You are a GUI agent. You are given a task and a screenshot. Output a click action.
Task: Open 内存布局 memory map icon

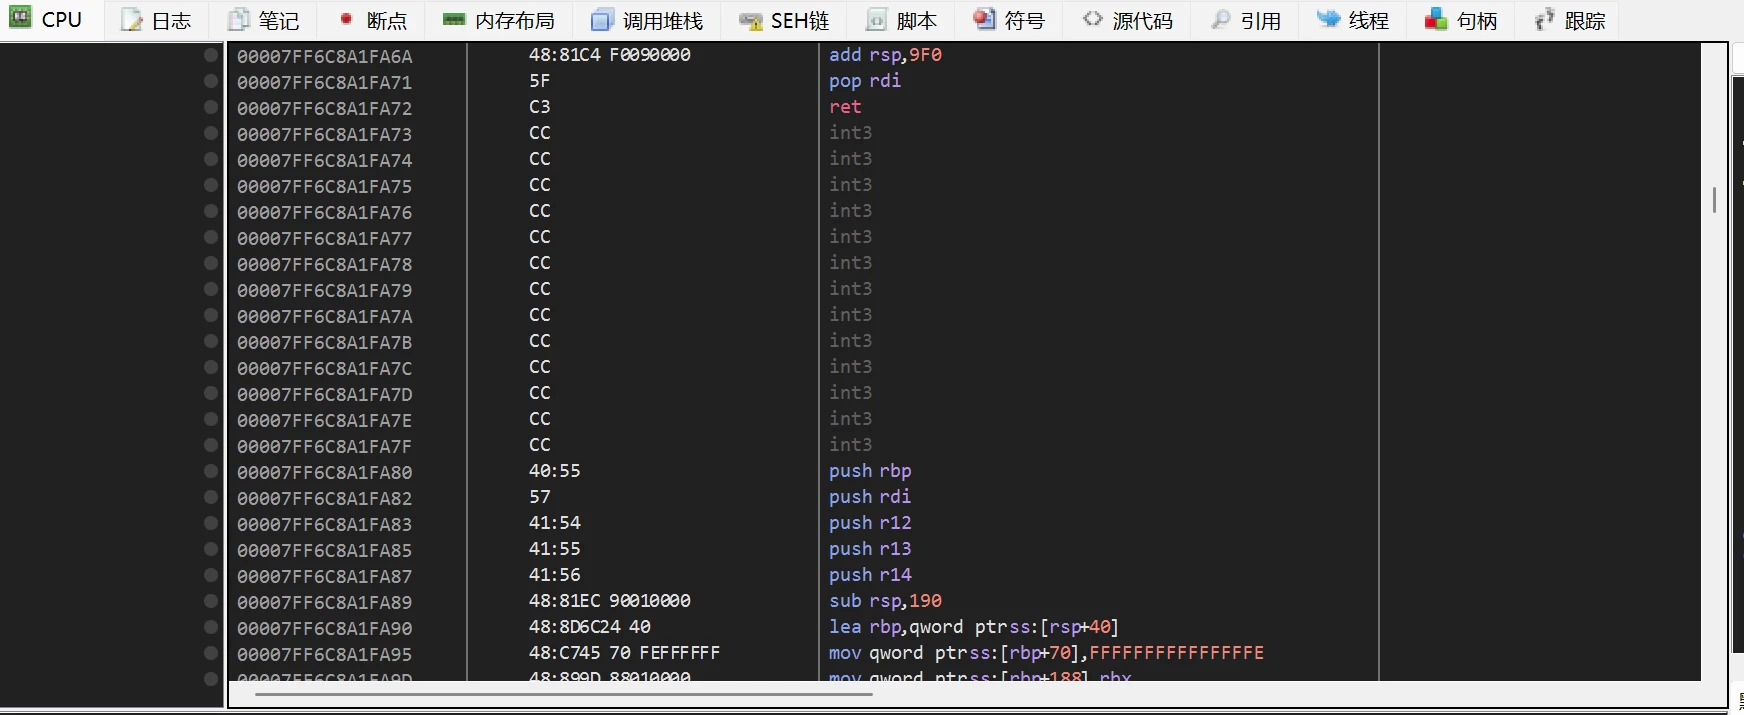[454, 20]
